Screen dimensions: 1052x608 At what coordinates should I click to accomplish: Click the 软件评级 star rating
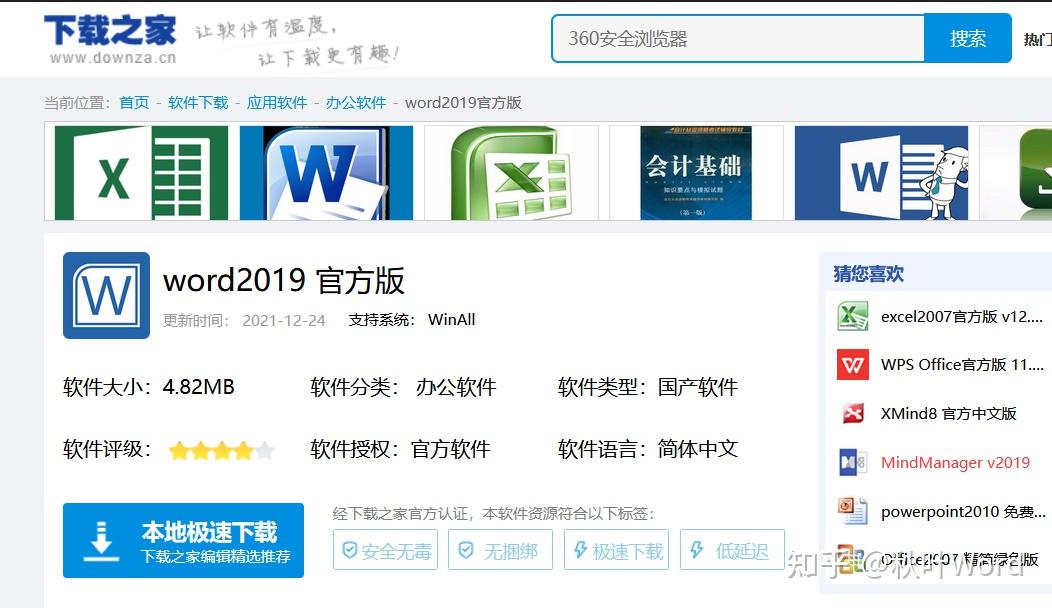pos(222,450)
